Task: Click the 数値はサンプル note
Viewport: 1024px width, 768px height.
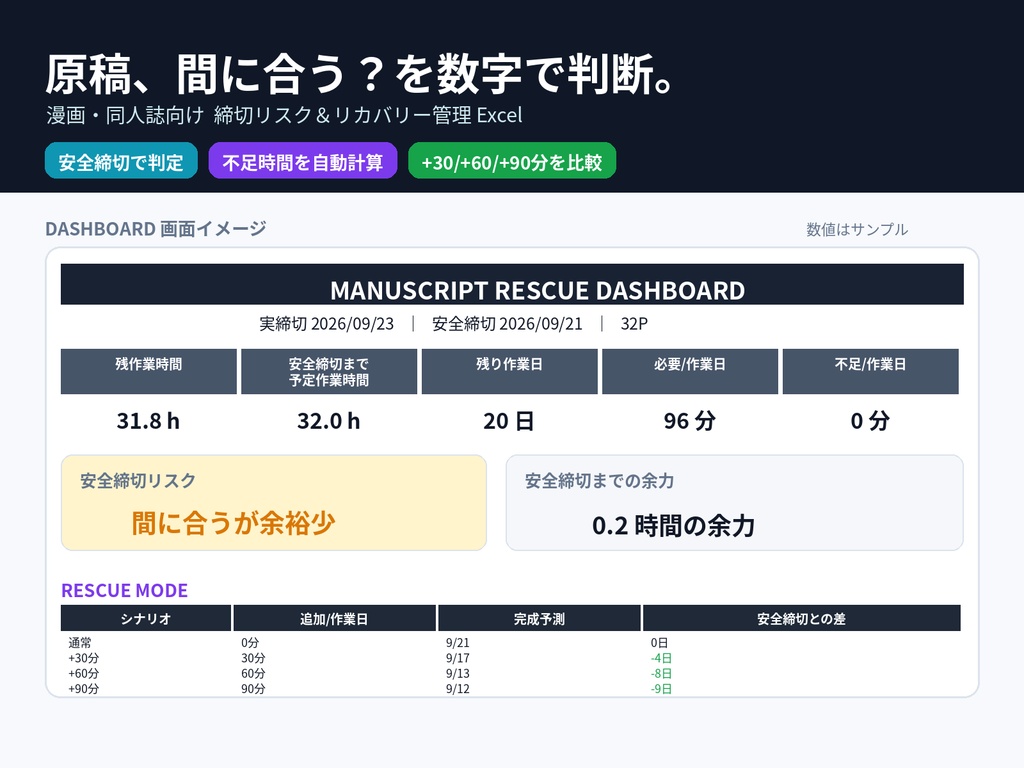Action: pos(857,229)
